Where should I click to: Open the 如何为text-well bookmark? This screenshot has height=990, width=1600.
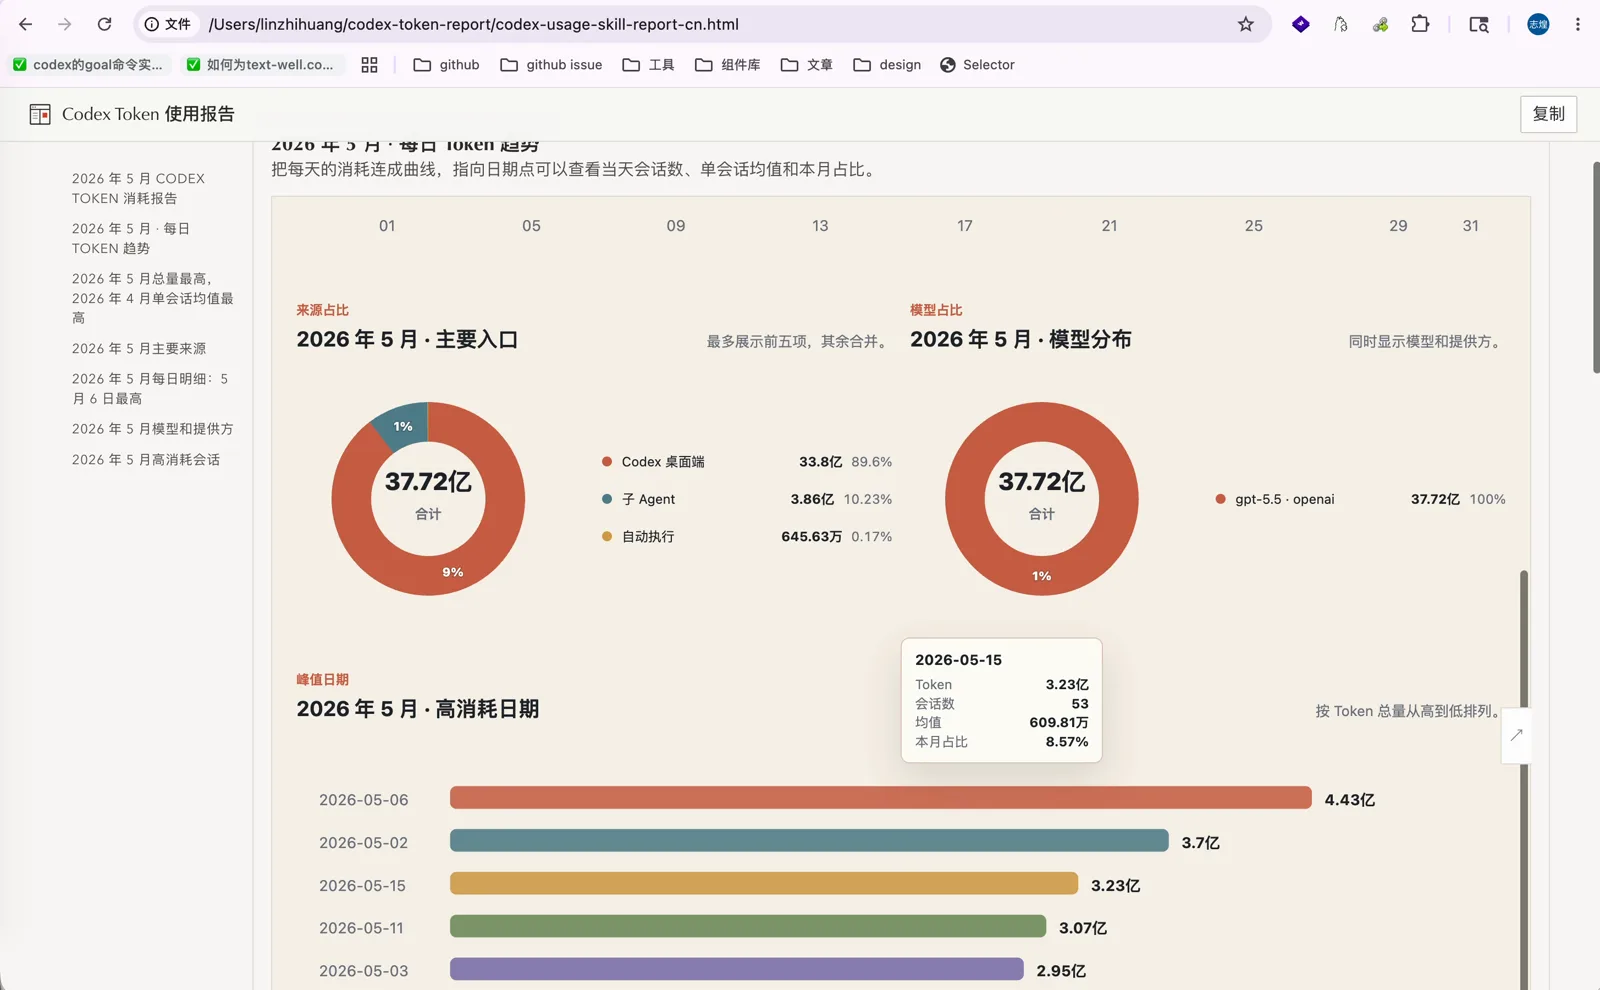pyautogui.click(x=261, y=65)
